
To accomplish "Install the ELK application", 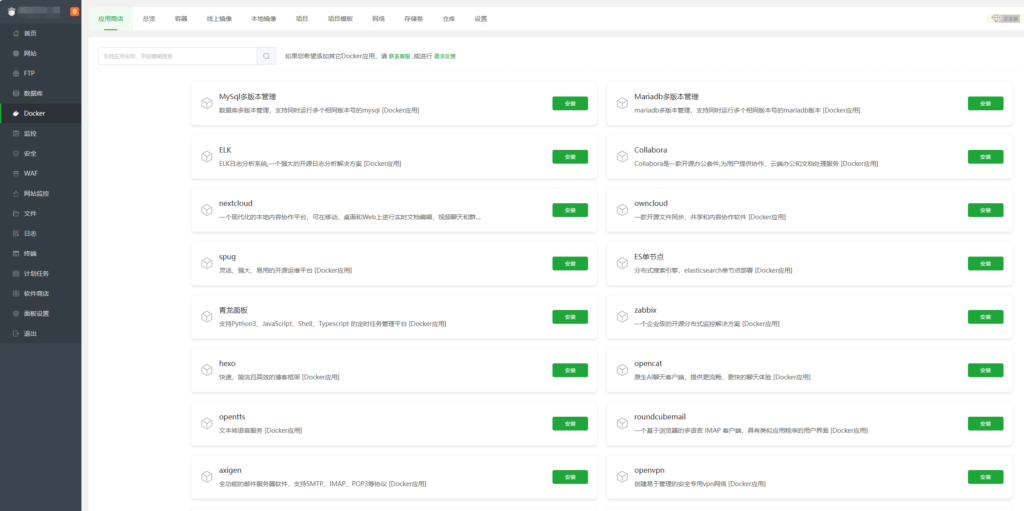I will click(570, 157).
